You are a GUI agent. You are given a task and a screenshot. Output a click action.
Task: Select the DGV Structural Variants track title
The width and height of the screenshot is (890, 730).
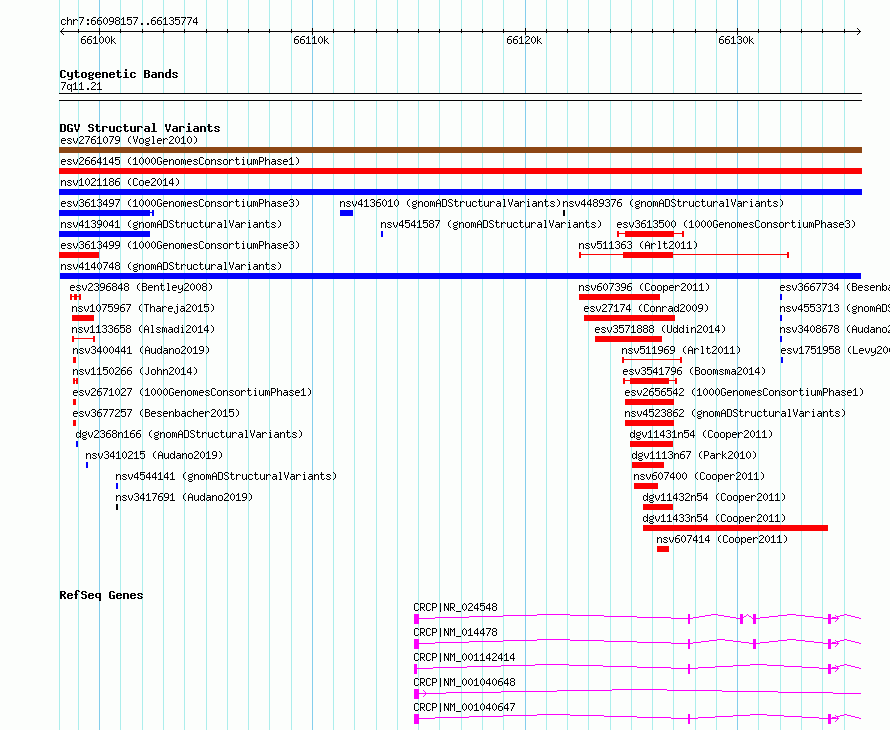140,128
